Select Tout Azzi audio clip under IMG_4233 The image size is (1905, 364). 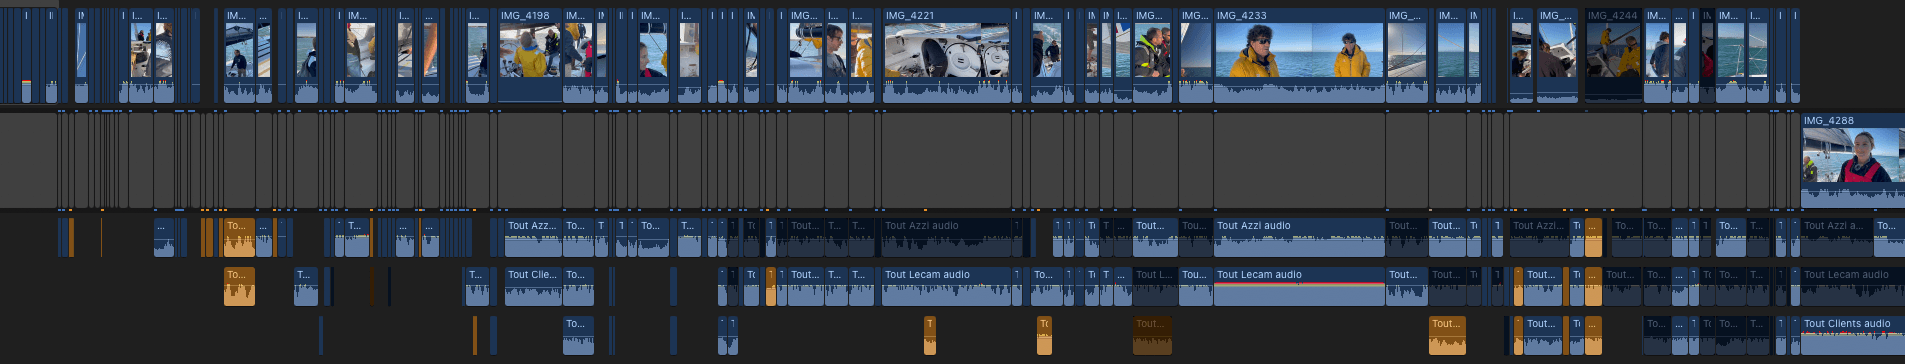coord(1299,238)
